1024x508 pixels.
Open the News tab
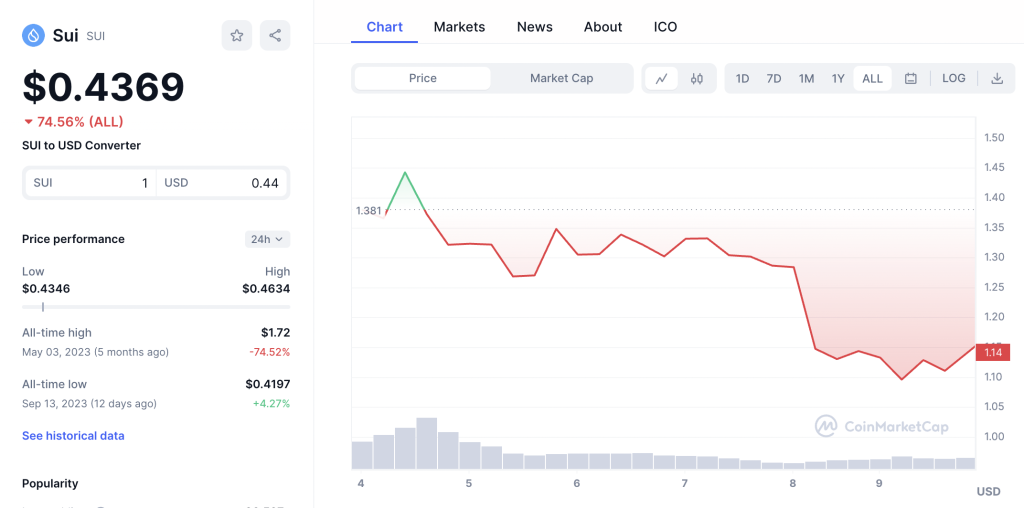pos(534,27)
